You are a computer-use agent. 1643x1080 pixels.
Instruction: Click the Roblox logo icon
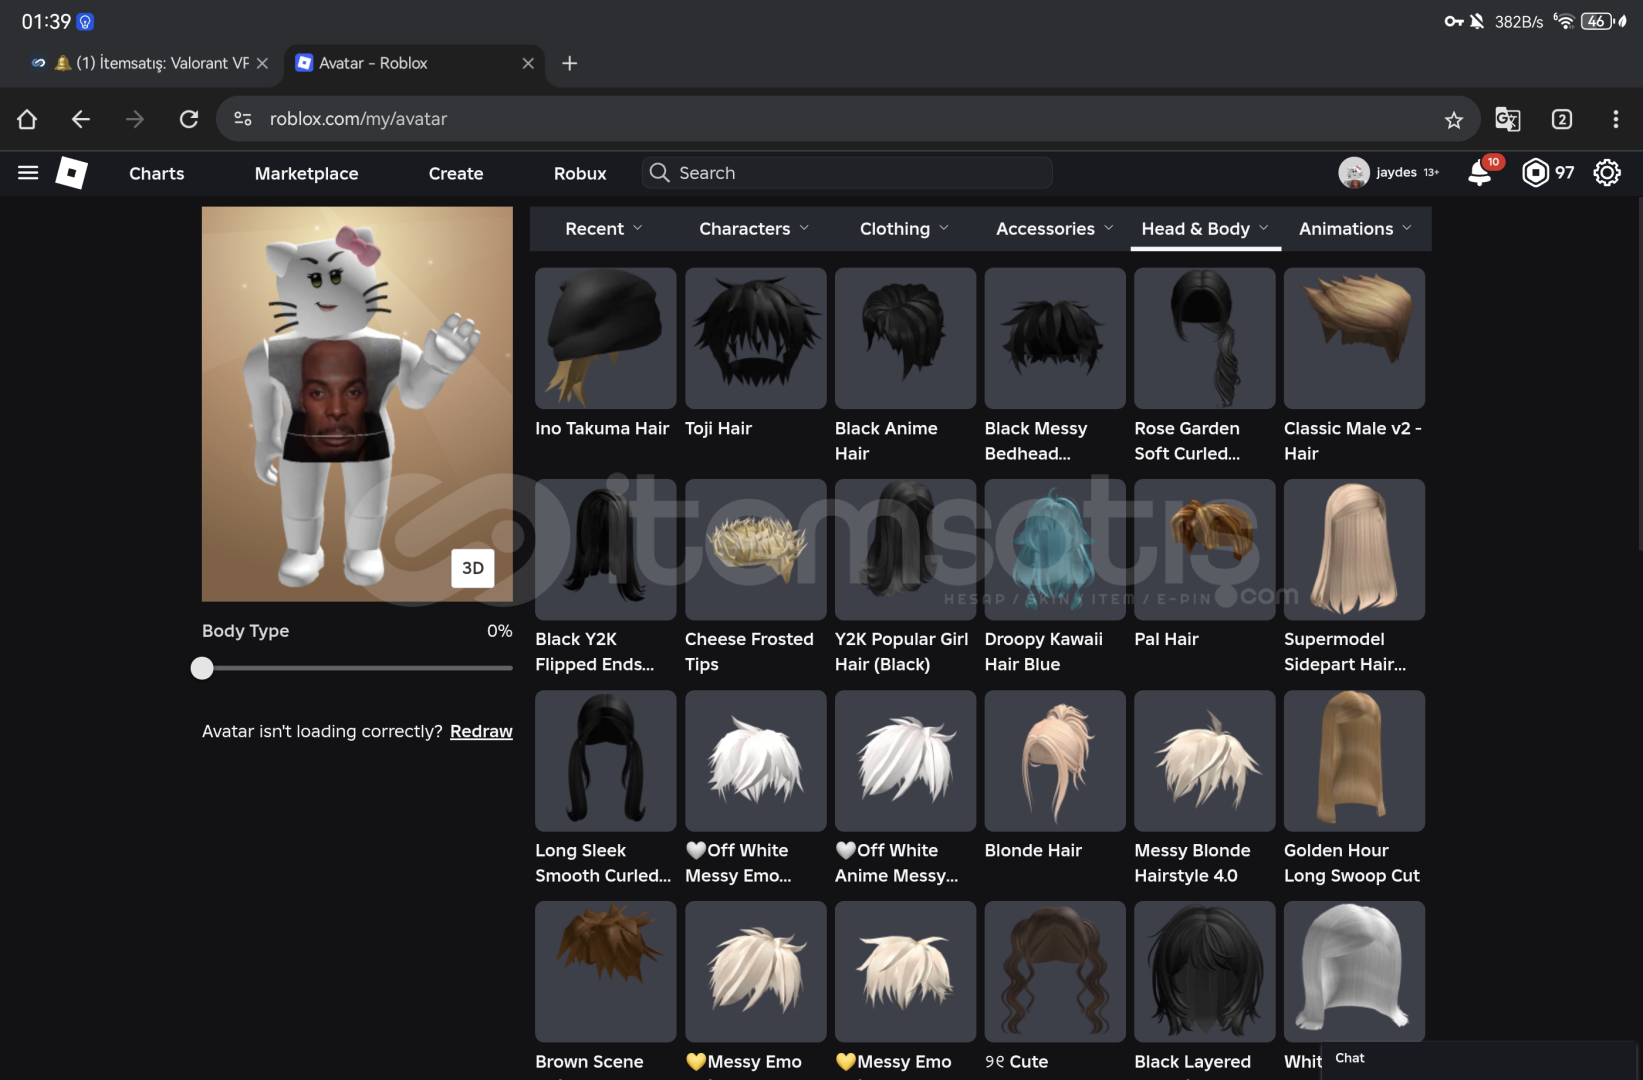71,173
